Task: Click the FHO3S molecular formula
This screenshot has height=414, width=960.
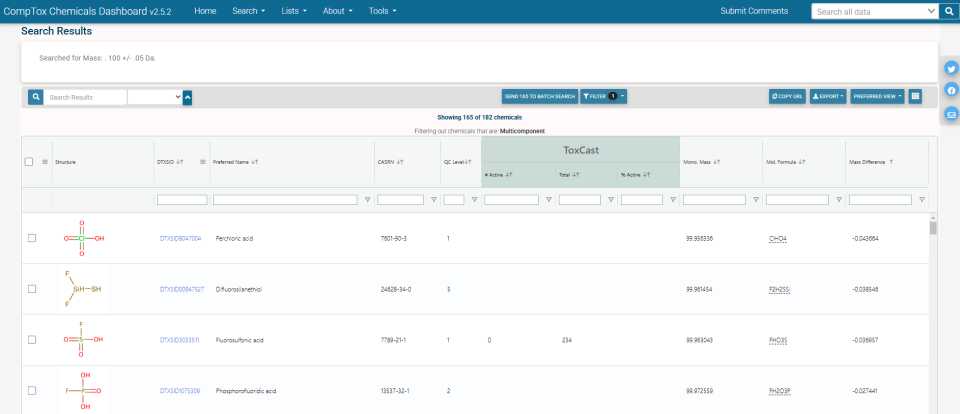Action: 778,340
